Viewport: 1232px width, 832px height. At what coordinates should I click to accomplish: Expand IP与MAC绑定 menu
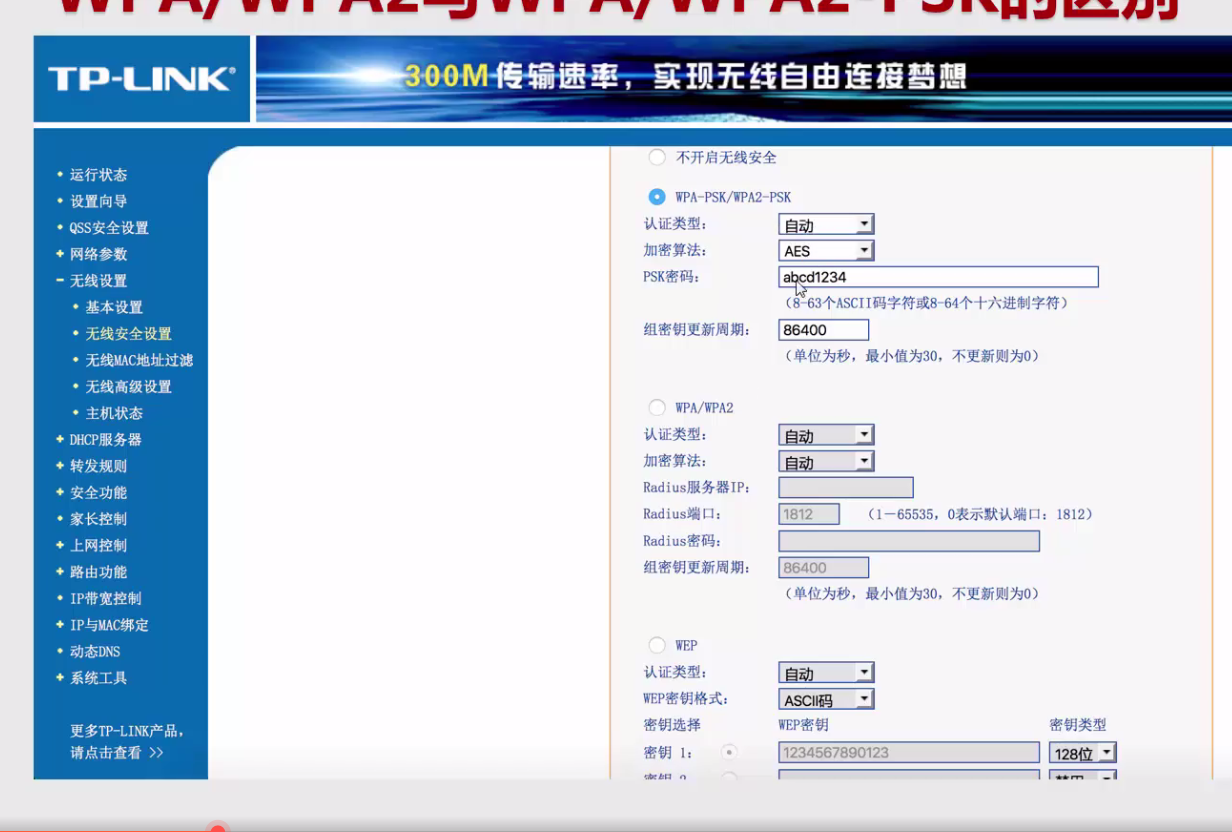coord(108,625)
